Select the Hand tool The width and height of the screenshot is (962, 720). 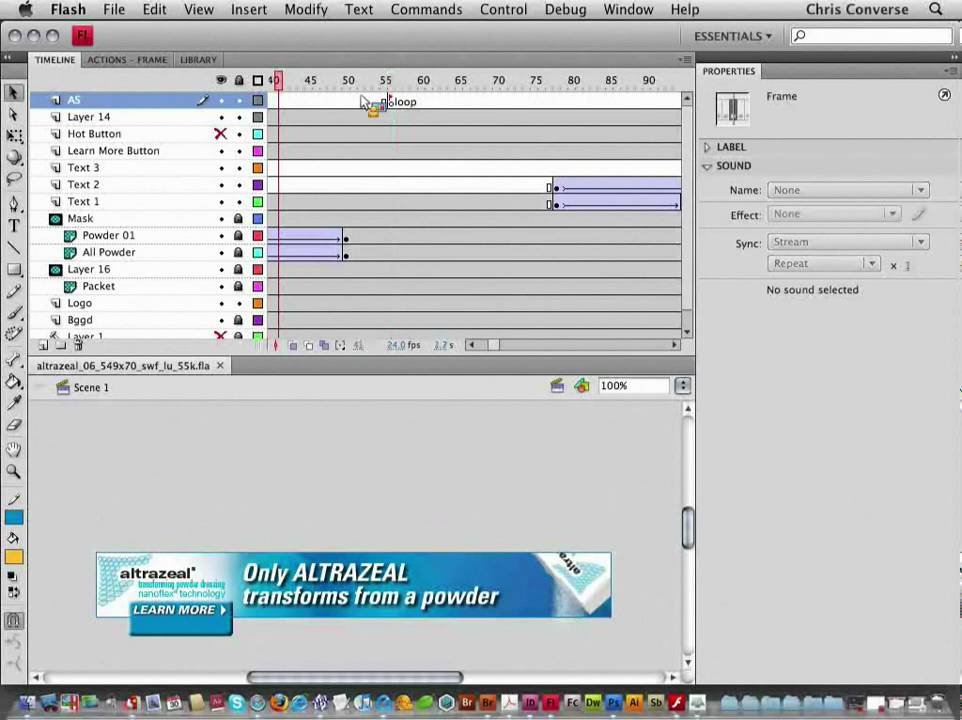pos(13,450)
